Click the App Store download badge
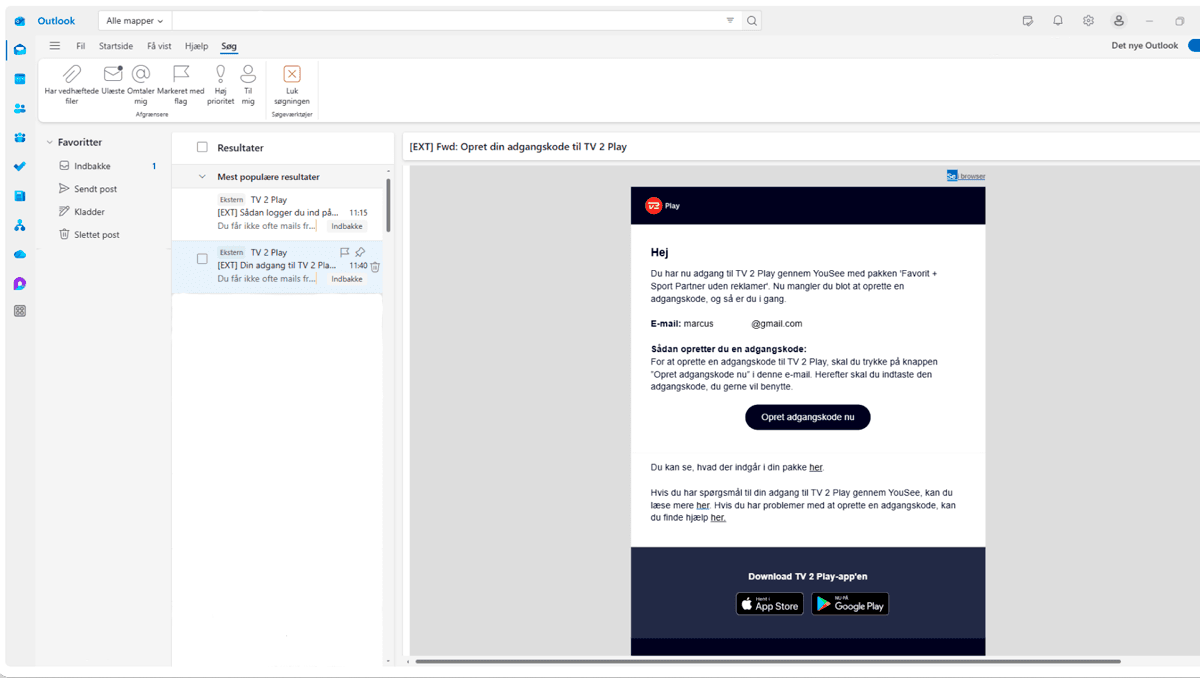Screen dimensions: 1200x678 (770, 604)
